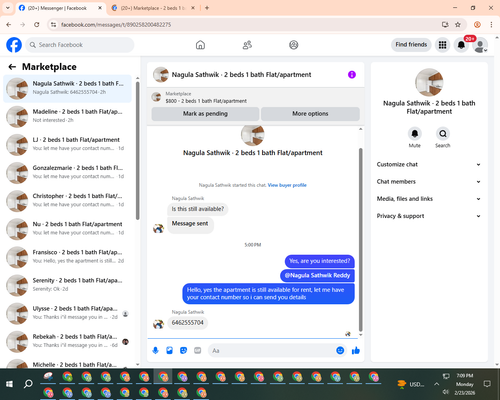This screenshot has width=500, height=400.
Task: Go to the Home feed icon
Action: [x=200, y=45]
